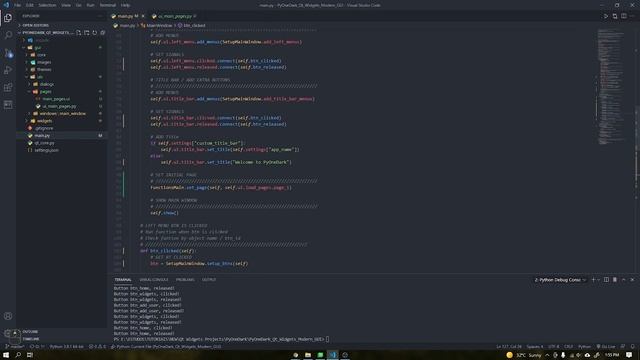Select main.py in the file tree

pos(61,136)
